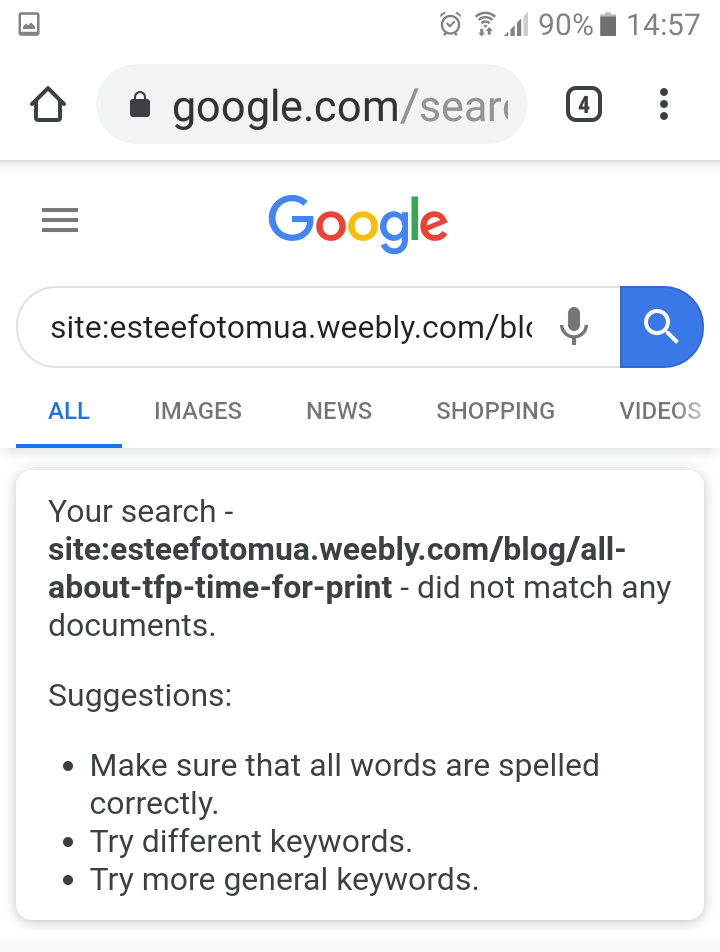
Task: Select the ALL results tab
Action: (69, 411)
